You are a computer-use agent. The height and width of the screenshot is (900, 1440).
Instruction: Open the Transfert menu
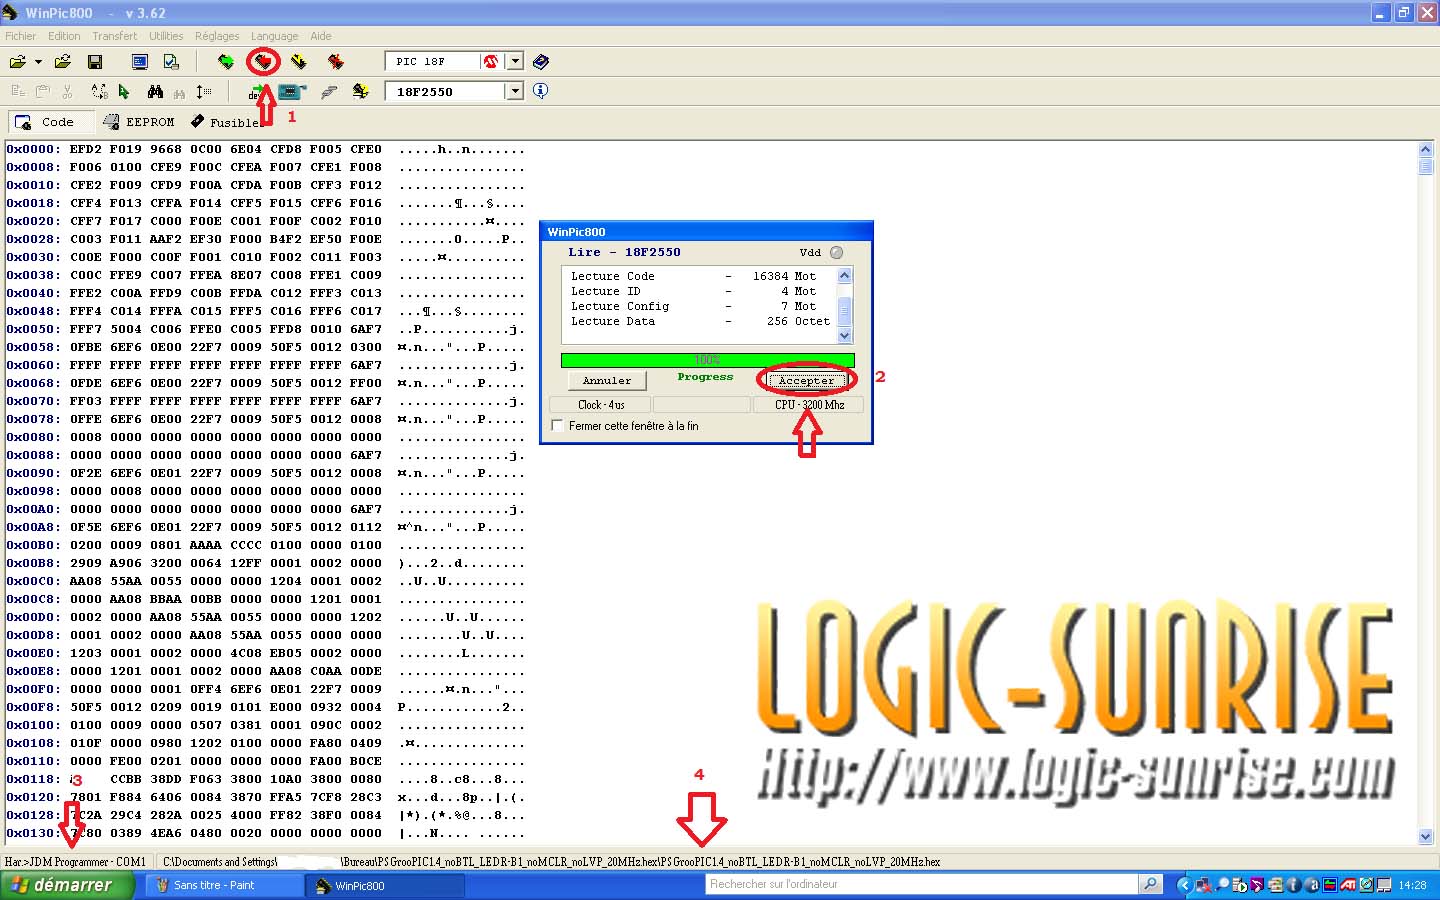[115, 36]
